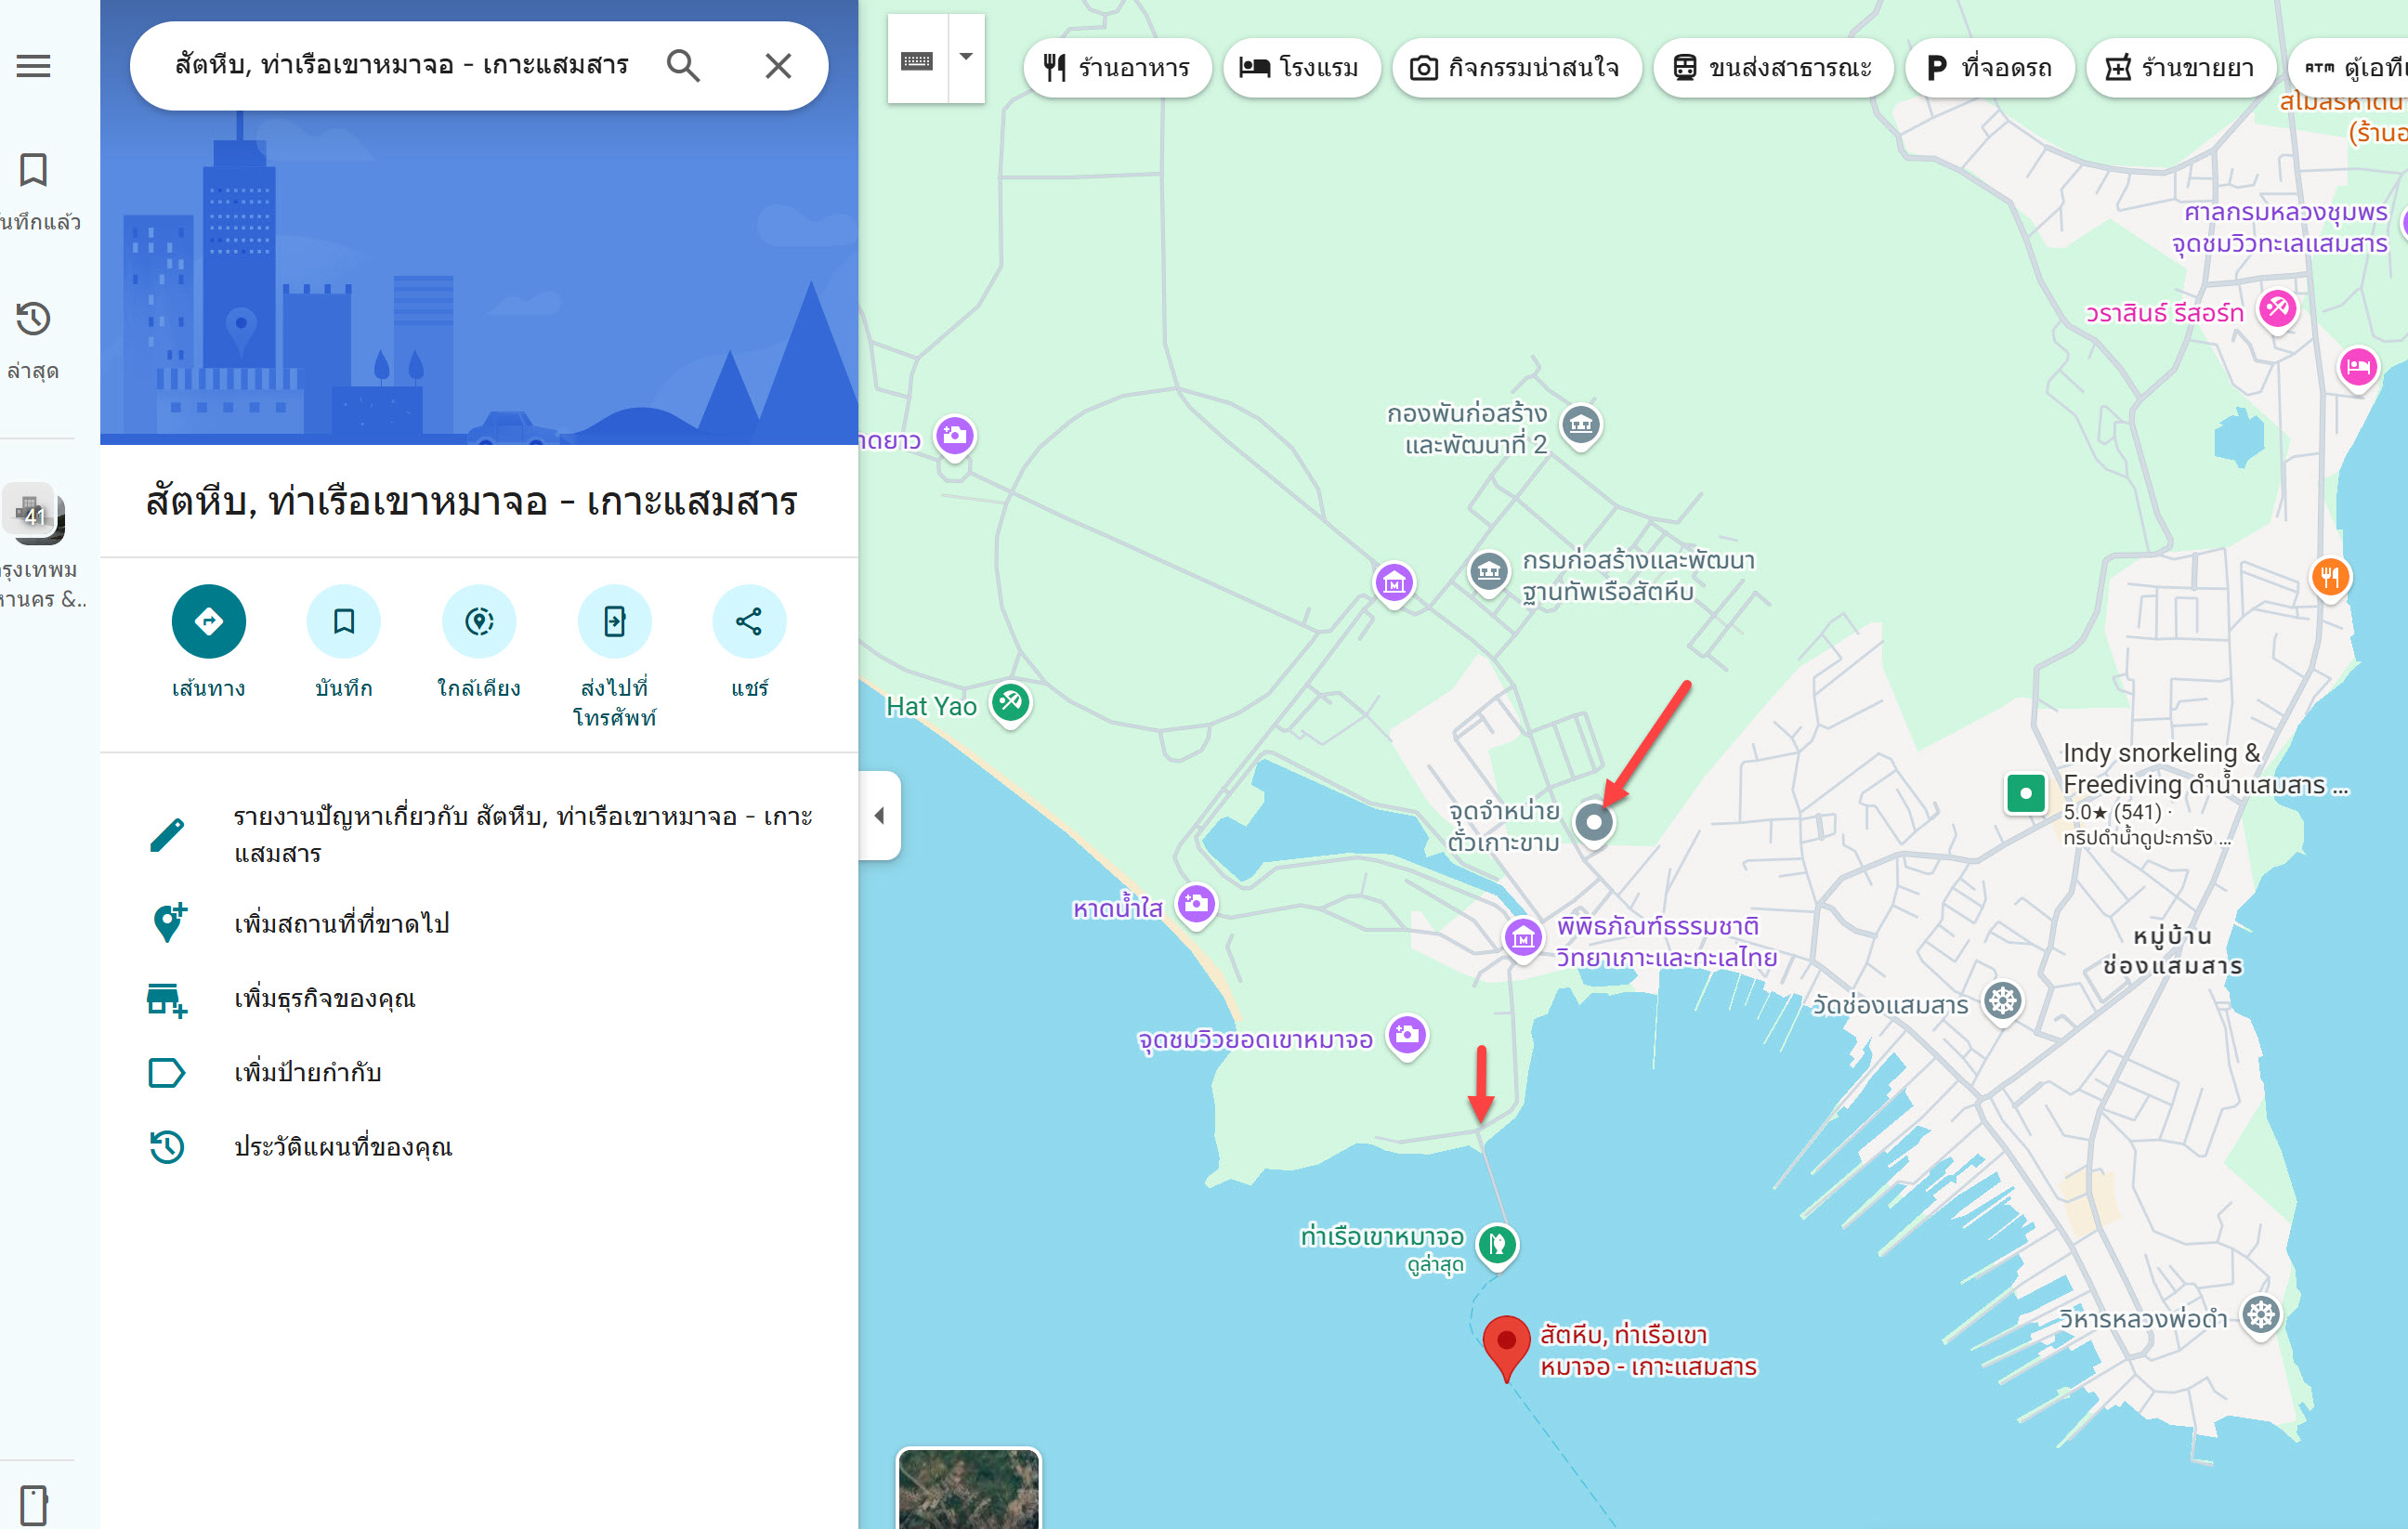Open Your Maps history entry
This screenshot has height=1529, width=2408.
point(343,1146)
